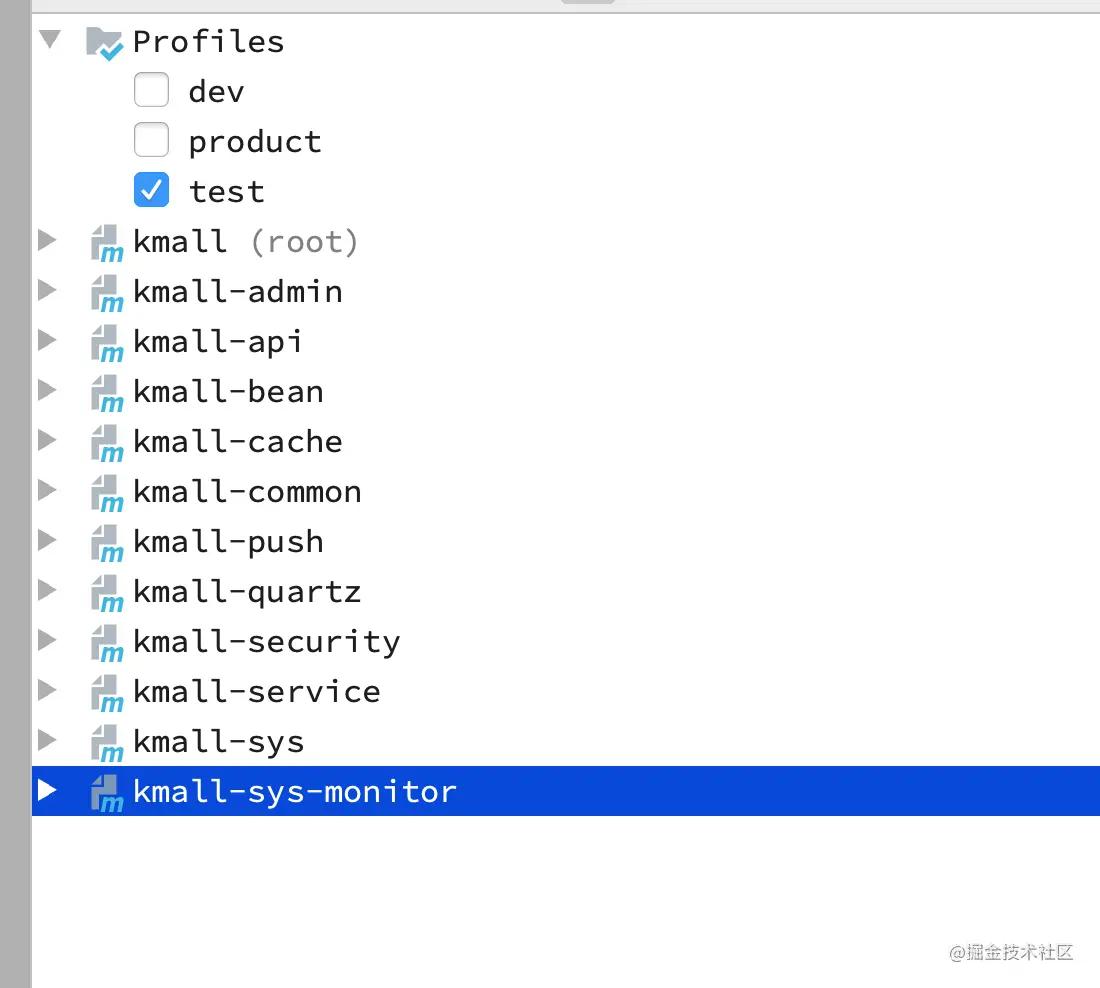Image resolution: width=1100 pixels, height=988 pixels.
Task: Select the kmall-security module label
Action: [267, 643]
